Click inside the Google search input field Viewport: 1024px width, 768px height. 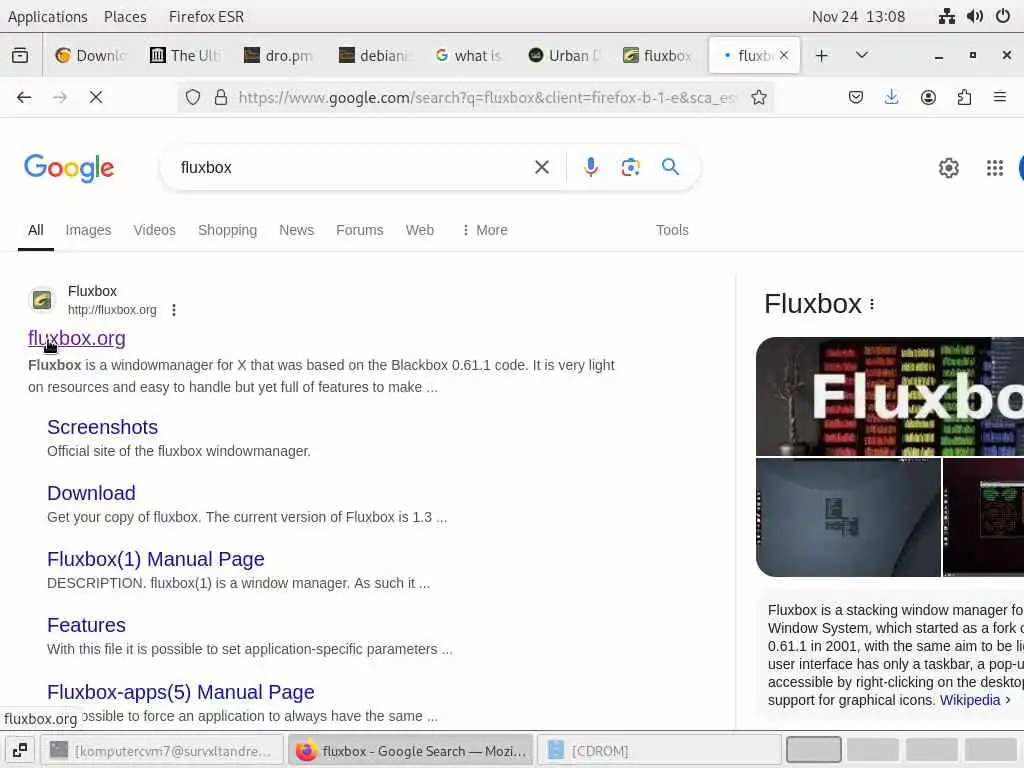pyautogui.click(x=353, y=167)
